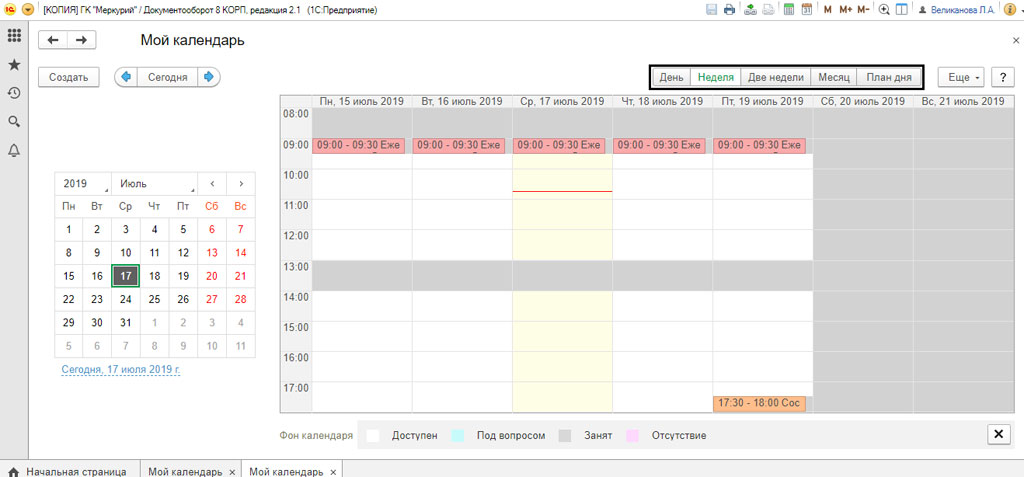Open Favorites star in sidebar

click(x=14, y=64)
